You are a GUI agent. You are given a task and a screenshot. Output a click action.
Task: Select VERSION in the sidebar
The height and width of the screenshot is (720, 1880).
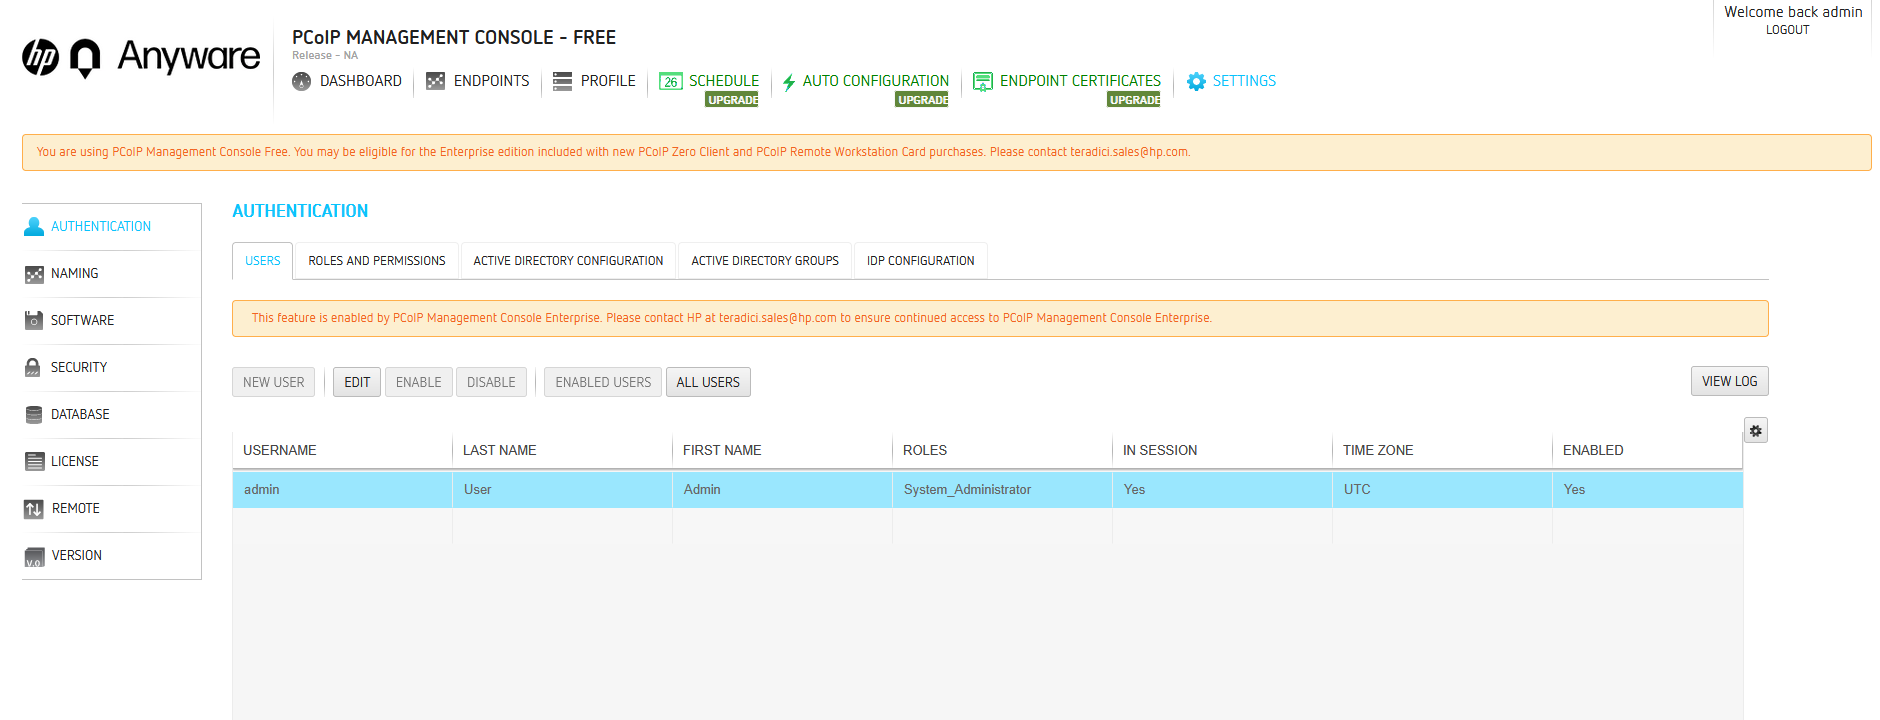77,556
